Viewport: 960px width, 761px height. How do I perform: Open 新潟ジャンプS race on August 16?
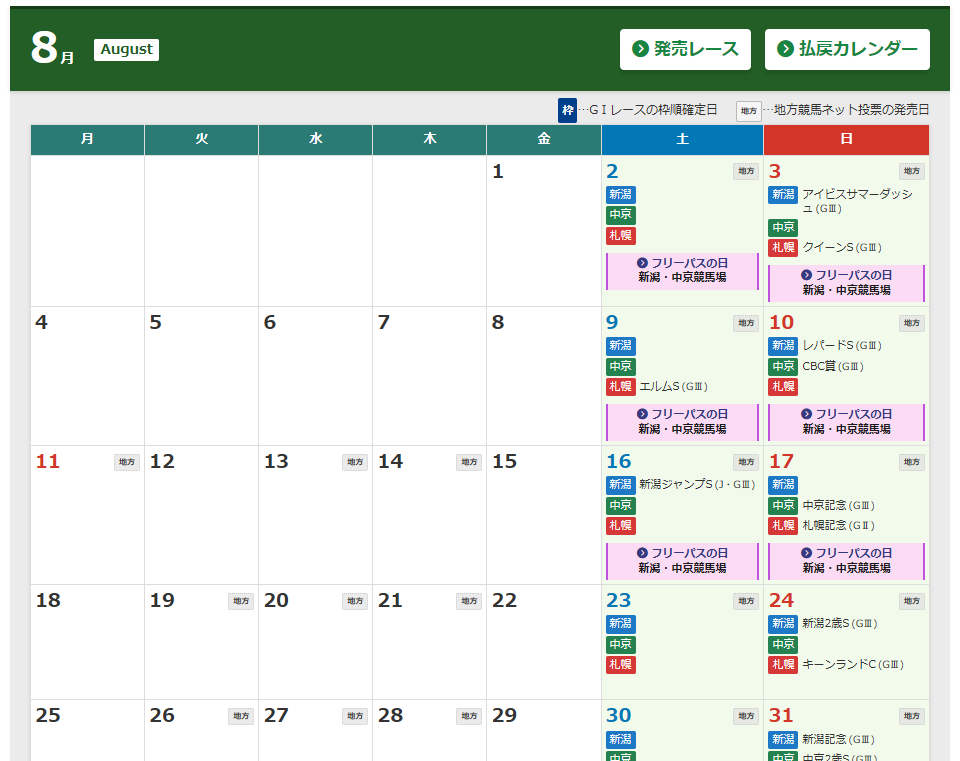click(696, 485)
